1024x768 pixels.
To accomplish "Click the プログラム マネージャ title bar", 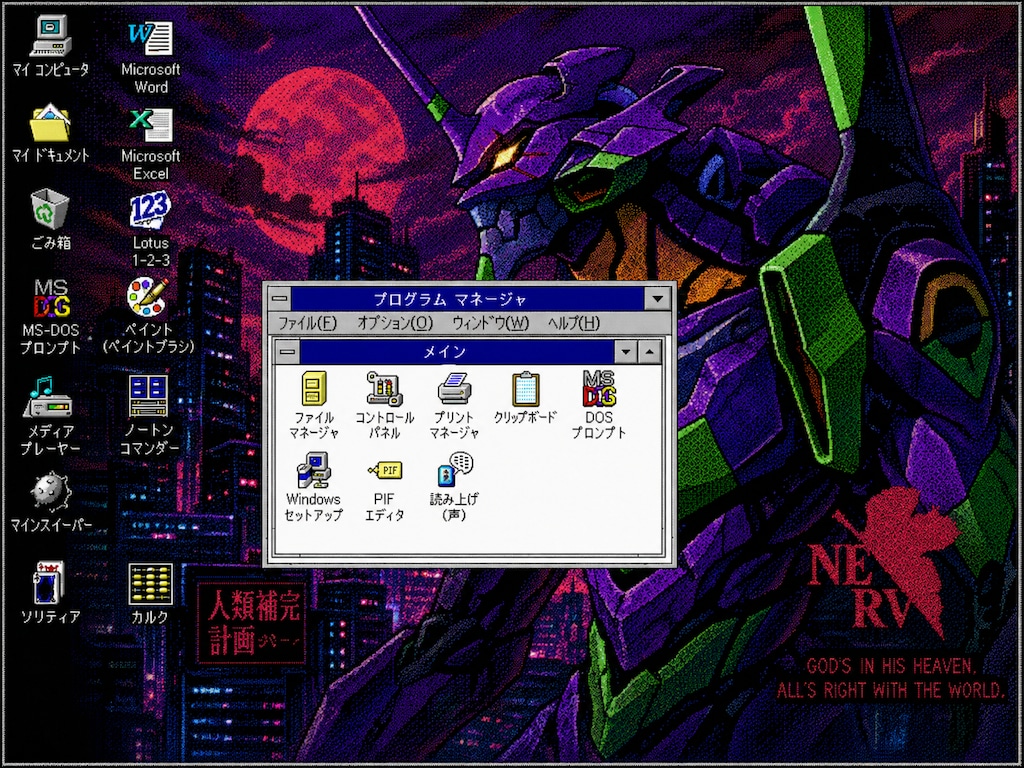I will point(468,299).
